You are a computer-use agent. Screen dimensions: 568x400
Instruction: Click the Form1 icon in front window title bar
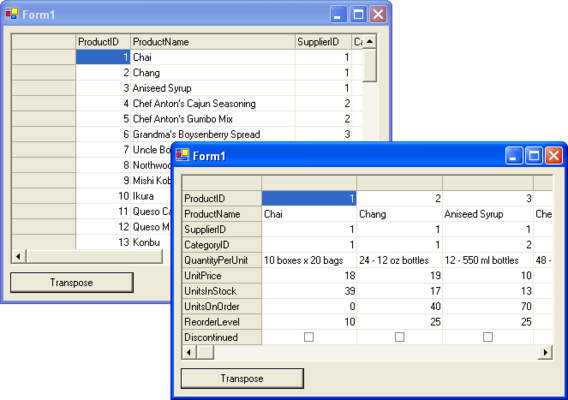(x=182, y=155)
